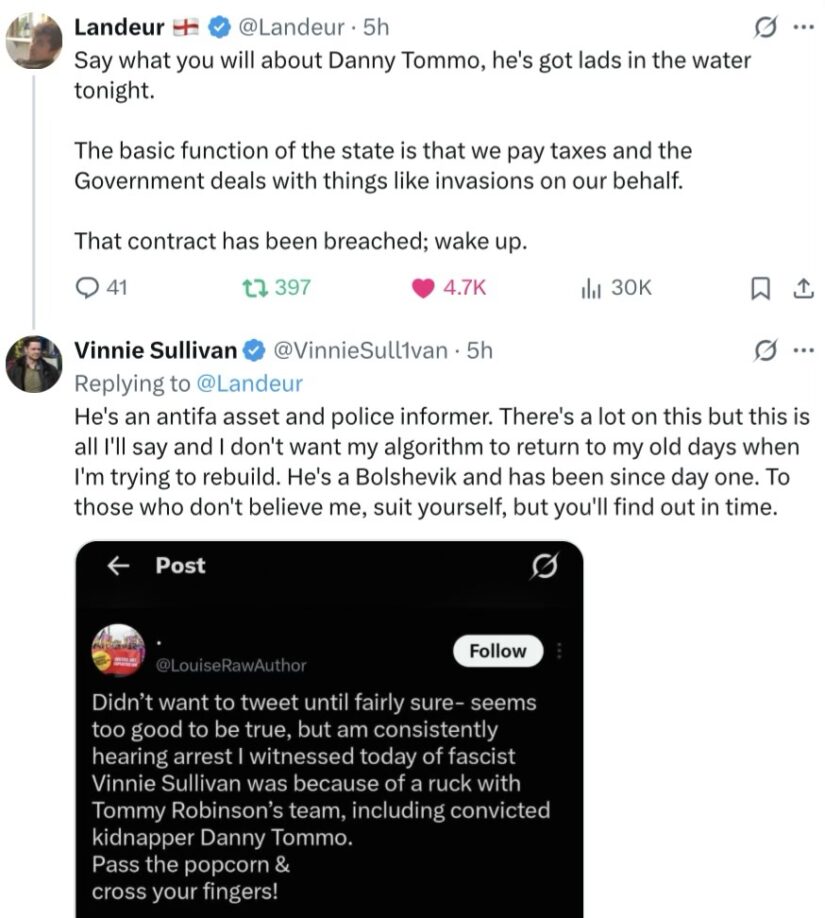Open more options on Vinnie Sullivan's reply
Viewport: 825px width, 918px height.
click(803, 350)
